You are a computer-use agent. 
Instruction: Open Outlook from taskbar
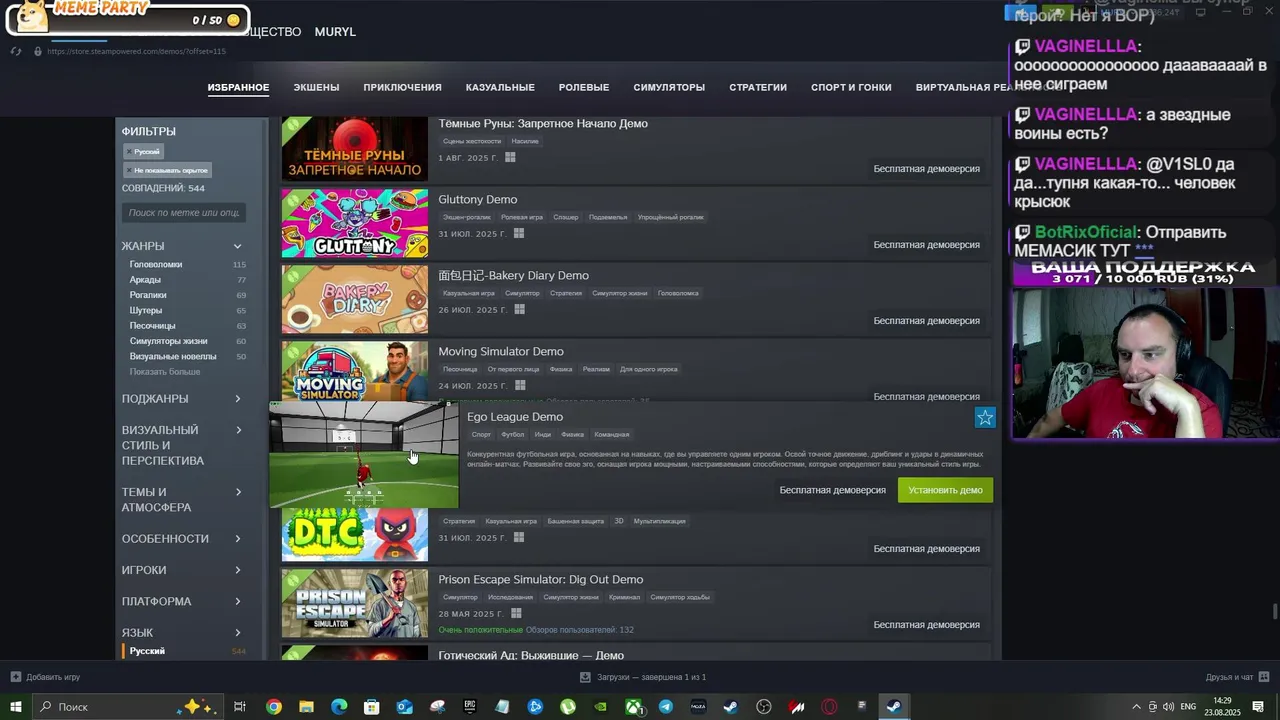coord(404,707)
